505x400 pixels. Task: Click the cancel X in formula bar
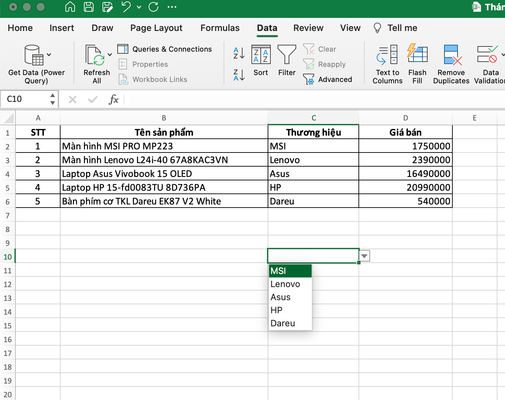[72, 99]
